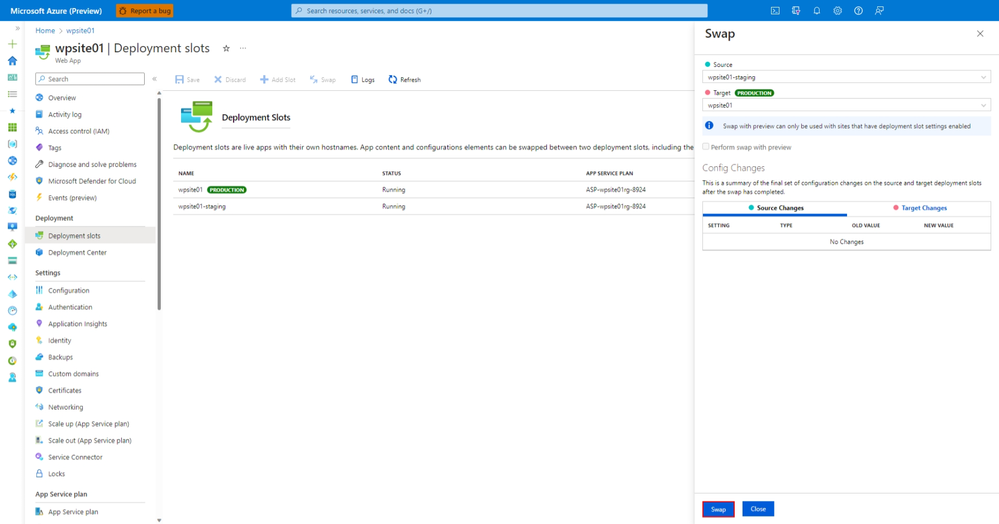Viewport: 999px width, 524px height.
Task: Open Logs in the command bar
Action: pyautogui.click(x=363, y=80)
